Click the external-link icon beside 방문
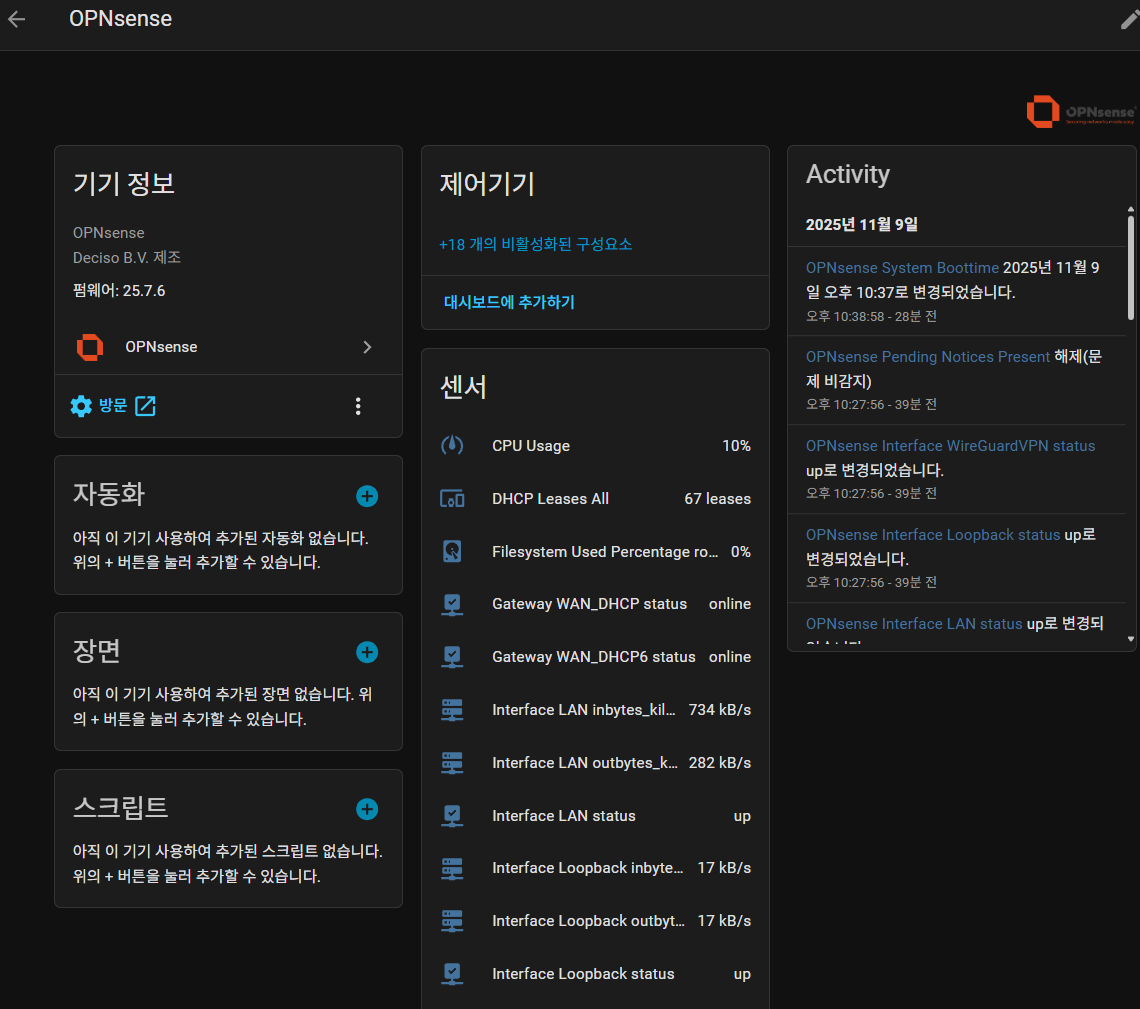Viewport: 1140px width, 1009px height. click(x=145, y=406)
